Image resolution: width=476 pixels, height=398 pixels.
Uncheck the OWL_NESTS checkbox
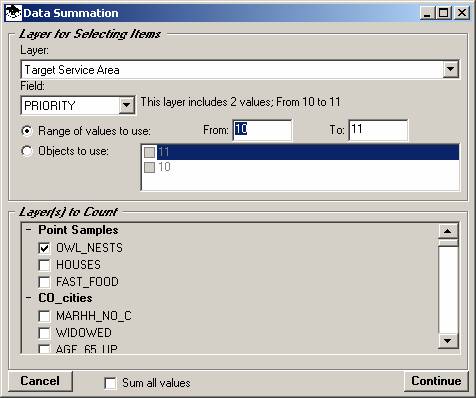coord(44,248)
